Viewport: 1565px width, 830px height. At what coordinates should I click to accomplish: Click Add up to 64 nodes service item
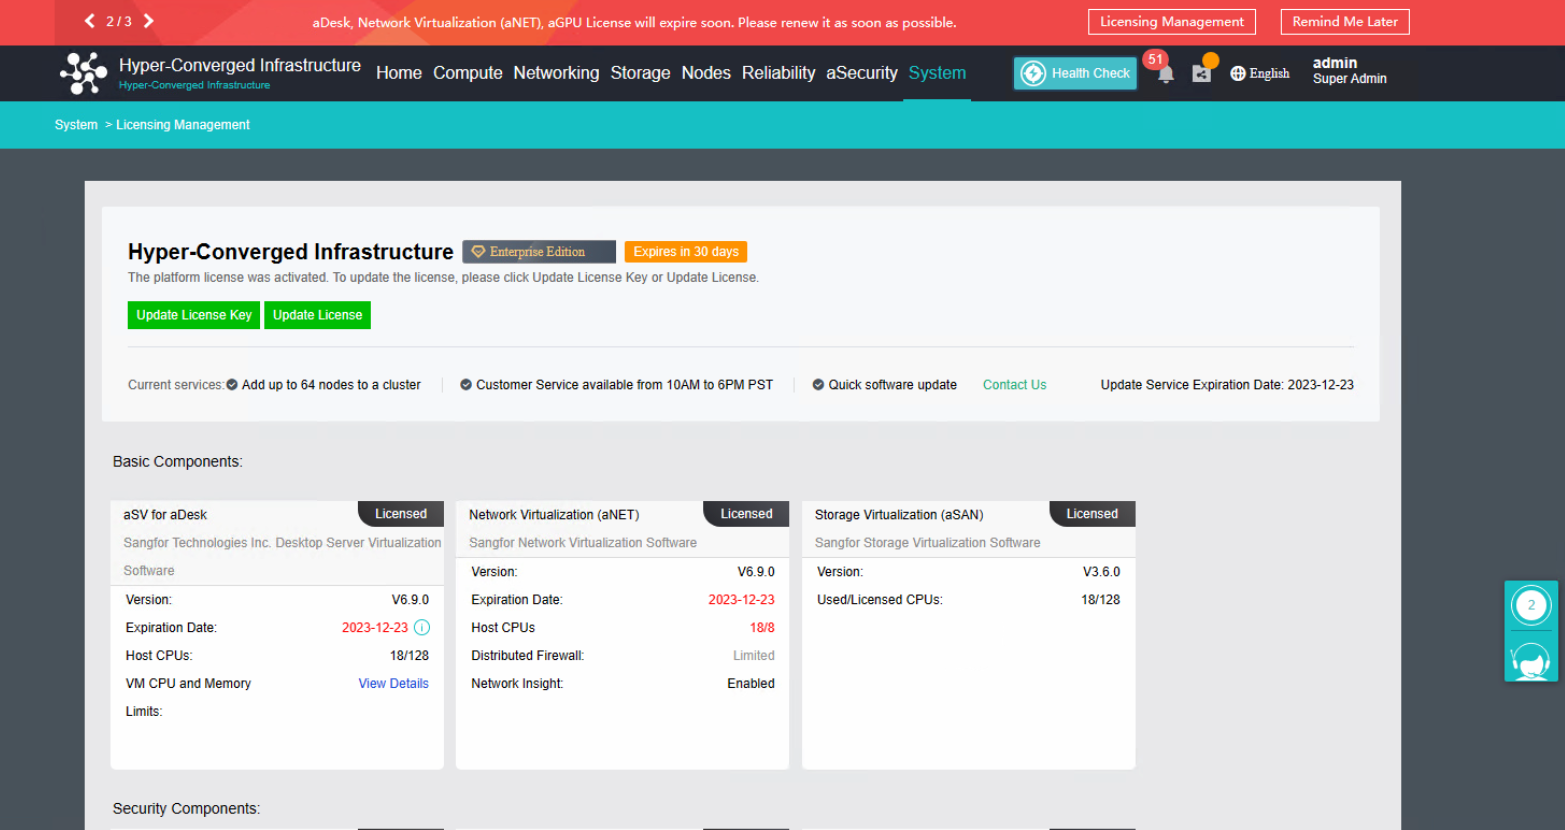pos(323,385)
